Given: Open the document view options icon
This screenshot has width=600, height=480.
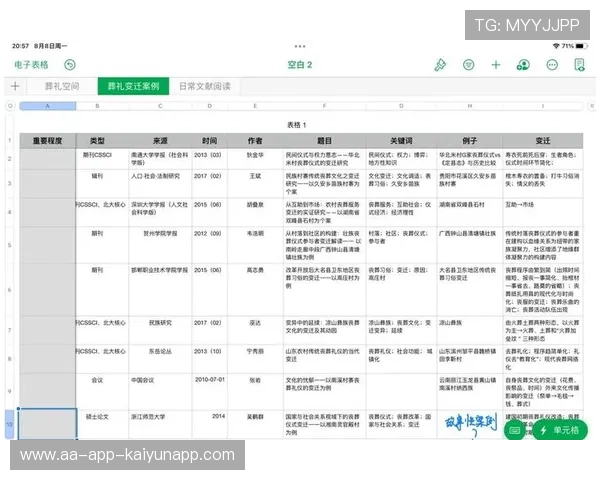Looking at the screenshot, I should pos(579,65).
